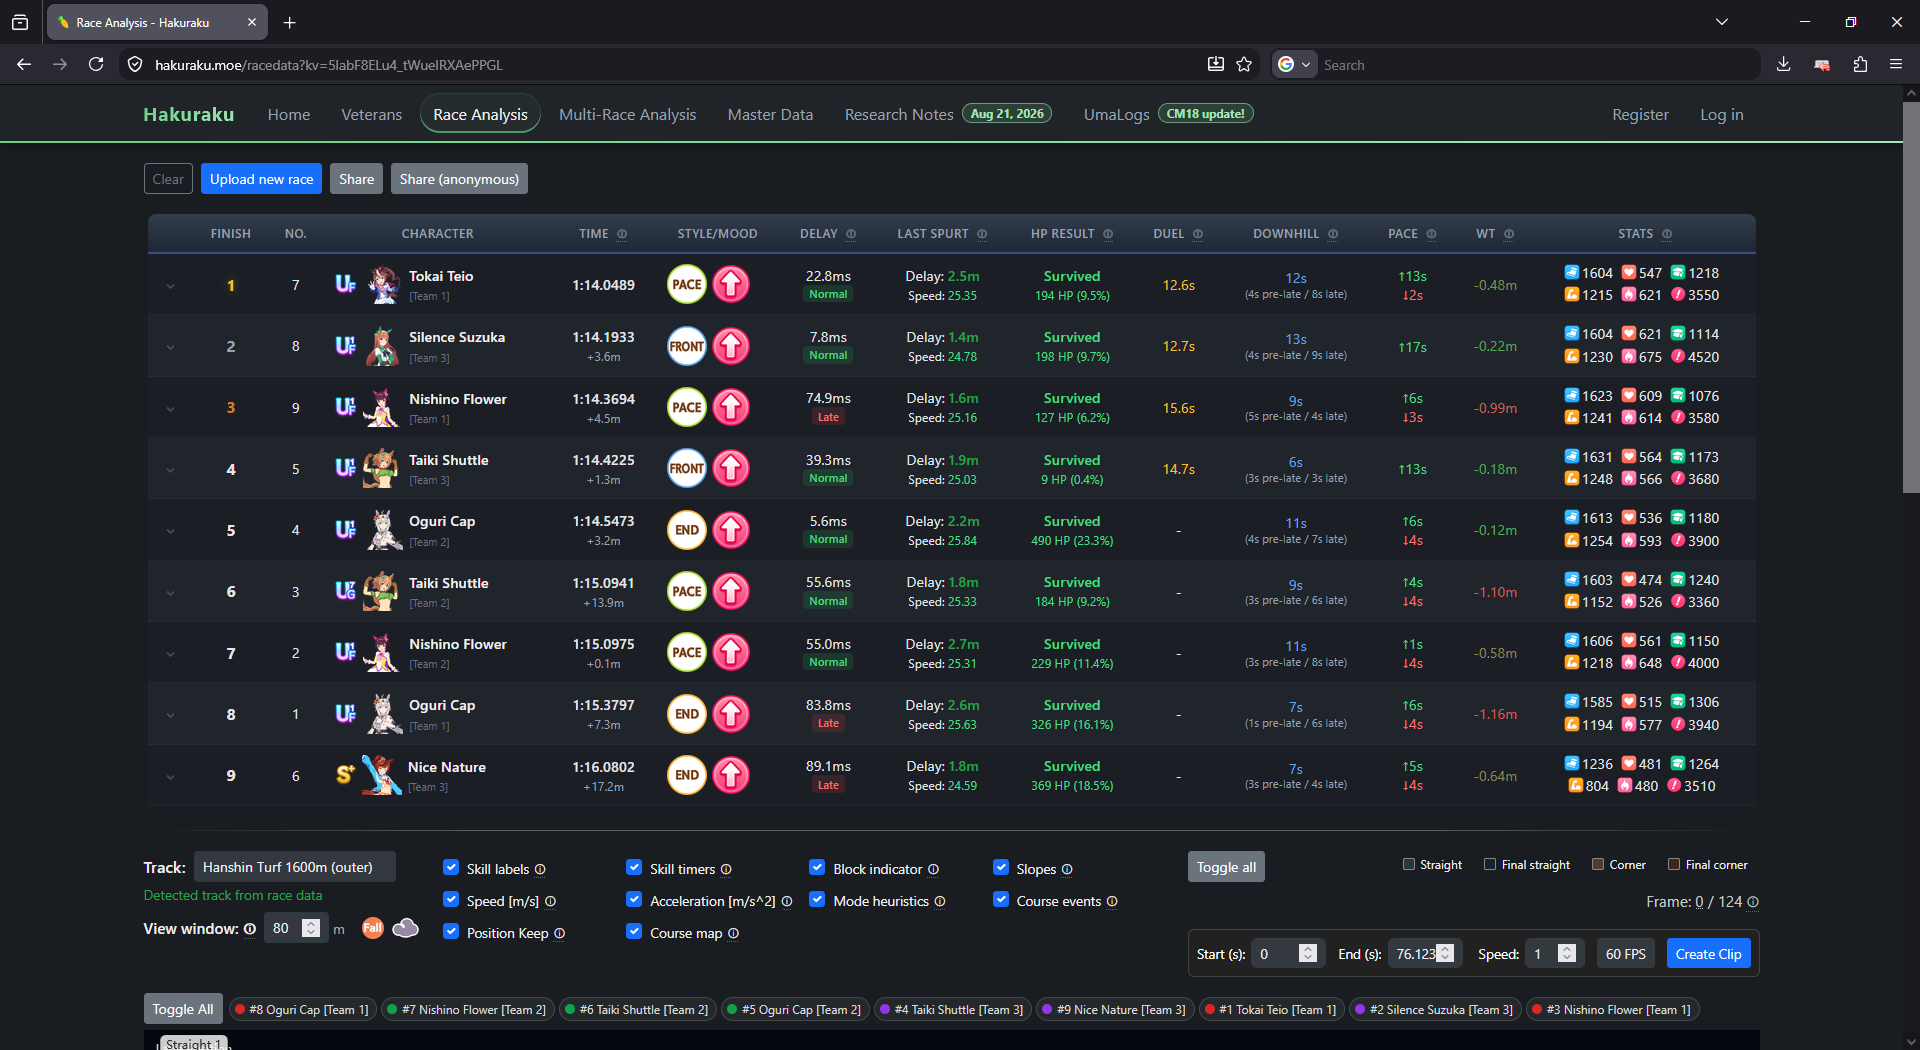
Task: Click the Toggle all overlays button
Action: click(x=1226, y=867)
